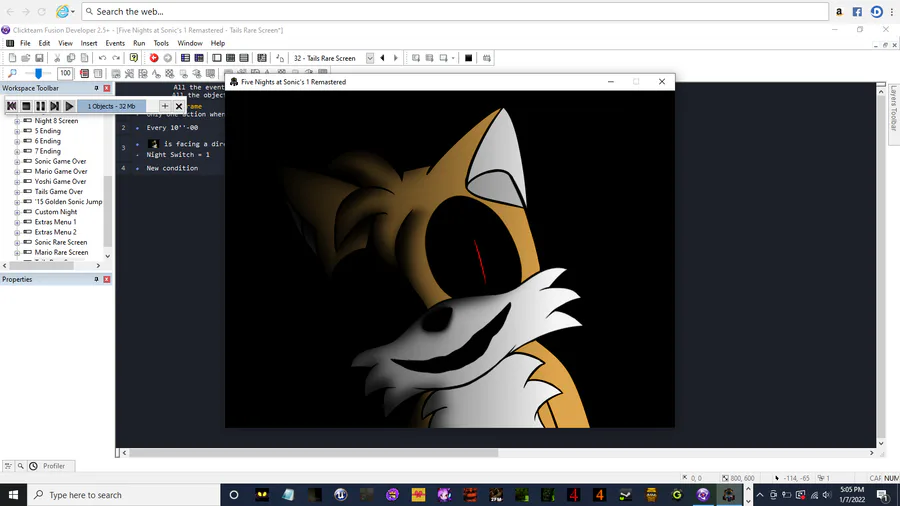This screenshot has height=506, width=900.
Task: Click the New condition line
Action: (172, 168)
